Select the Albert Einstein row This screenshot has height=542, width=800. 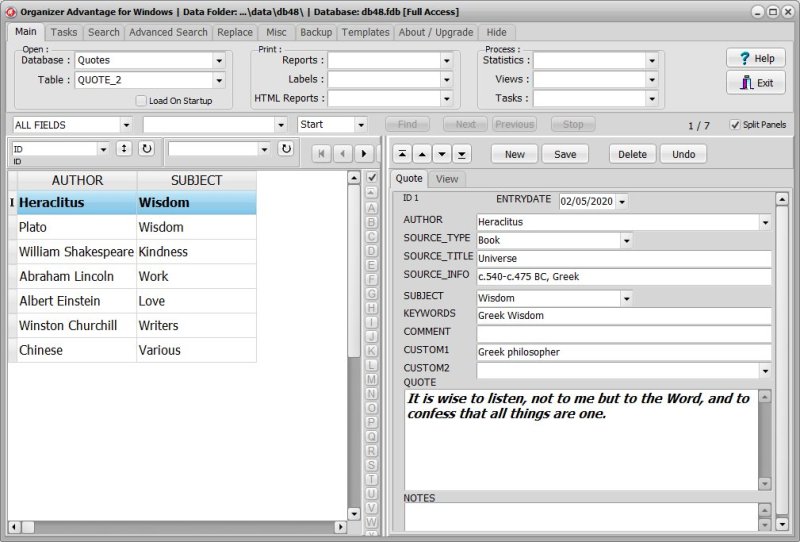137,301
